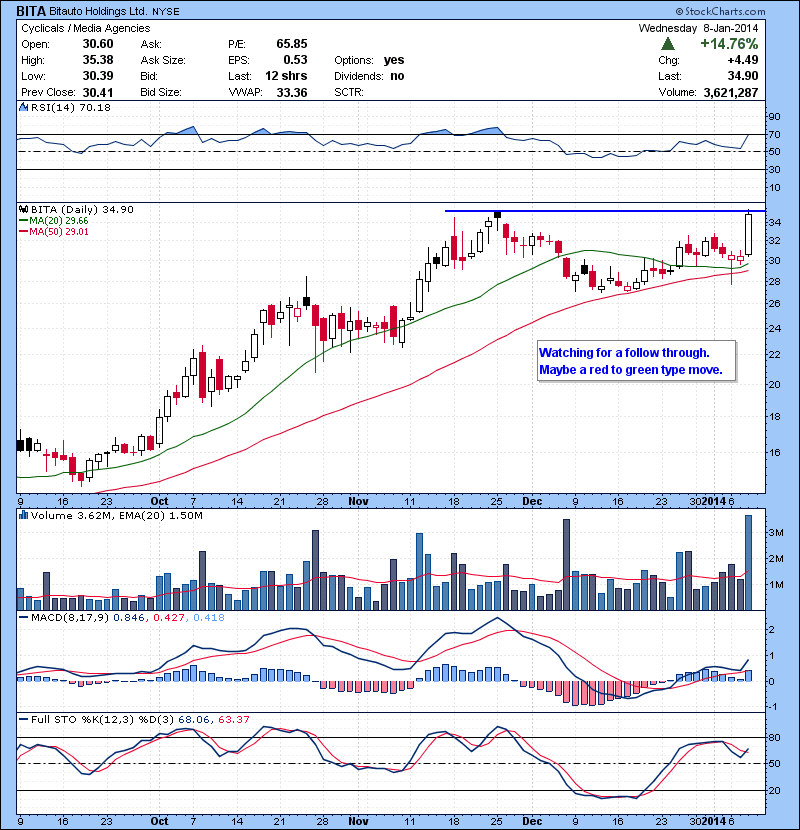Select the green MA(20) legend line marker

point(24,221)
